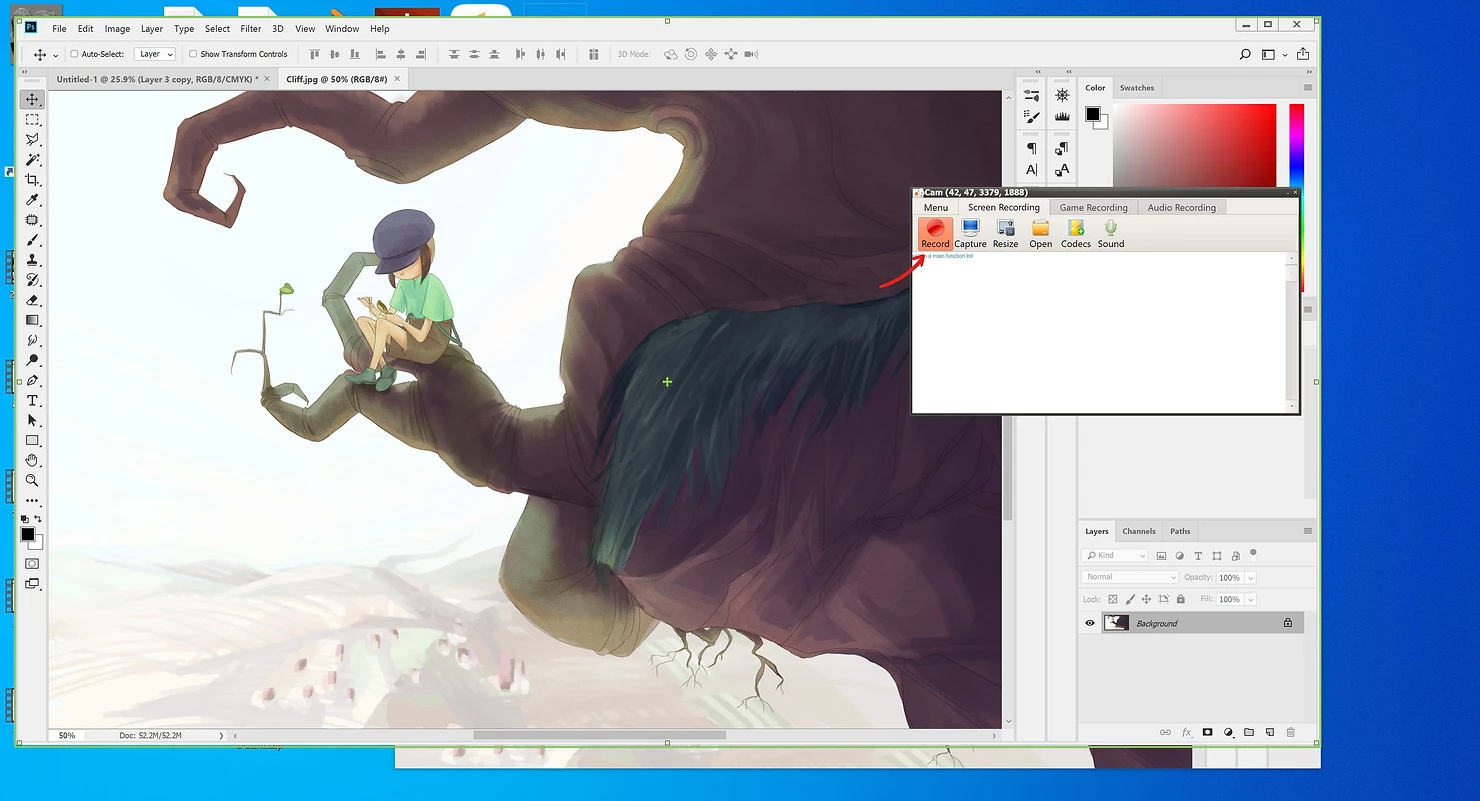Open the Layer menu
This screenshot has height=801, width=1480.
152,29
